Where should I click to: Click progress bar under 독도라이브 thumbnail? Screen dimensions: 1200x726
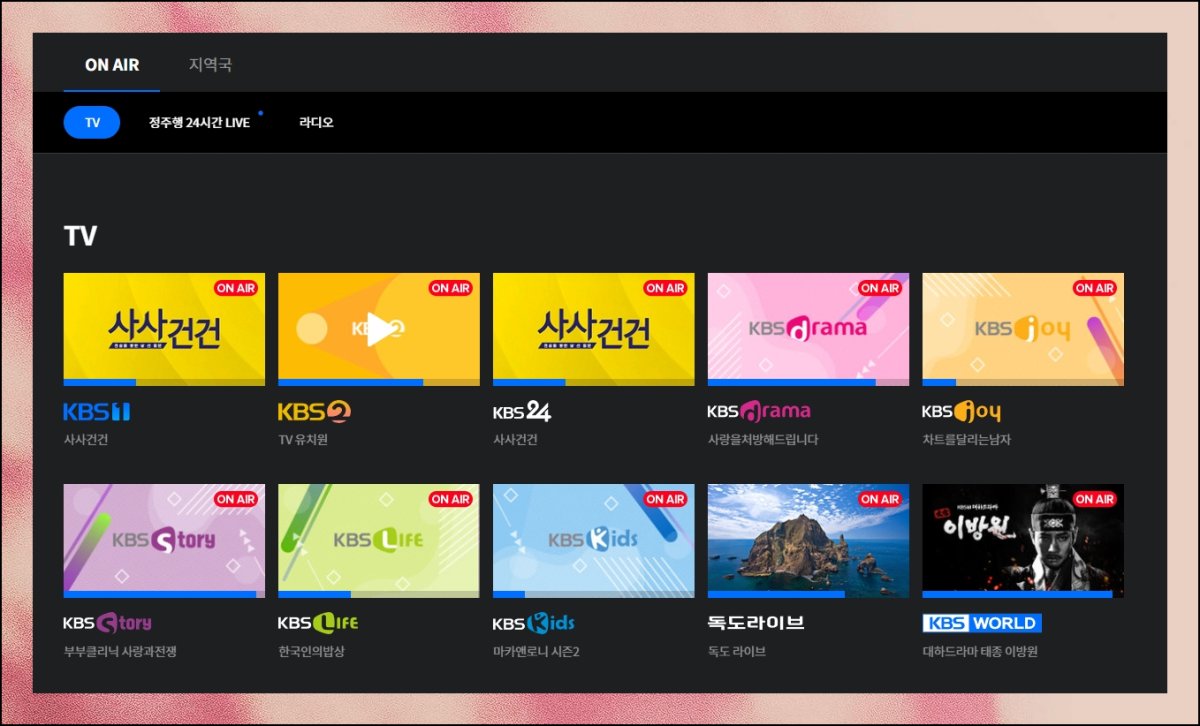coord(809,594)
